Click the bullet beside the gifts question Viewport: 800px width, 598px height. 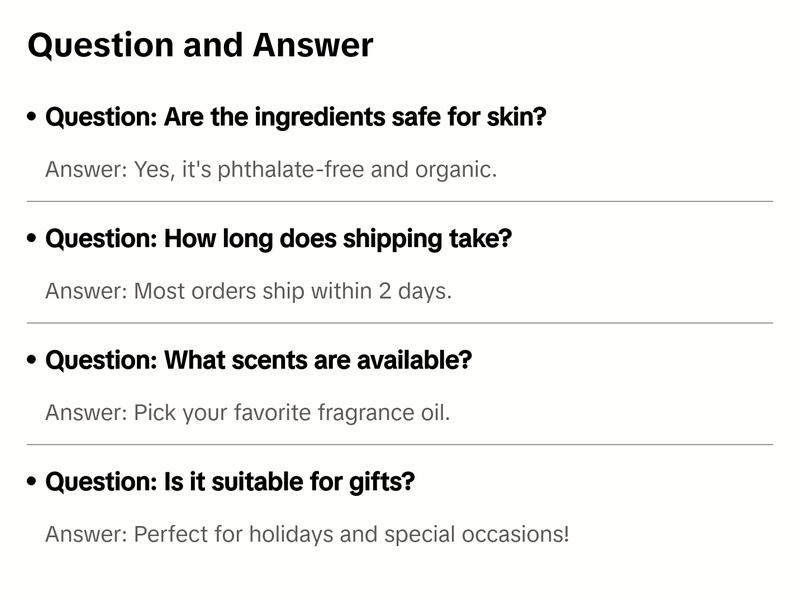tap(32, 482)
